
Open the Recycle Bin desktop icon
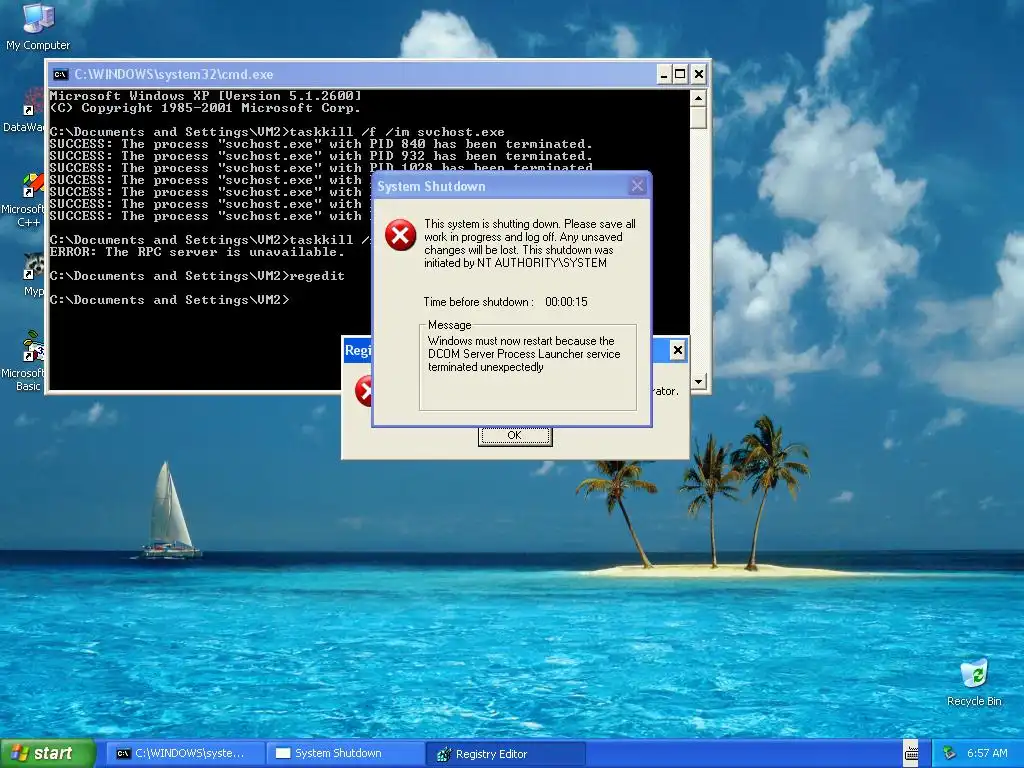click(974, 683)
